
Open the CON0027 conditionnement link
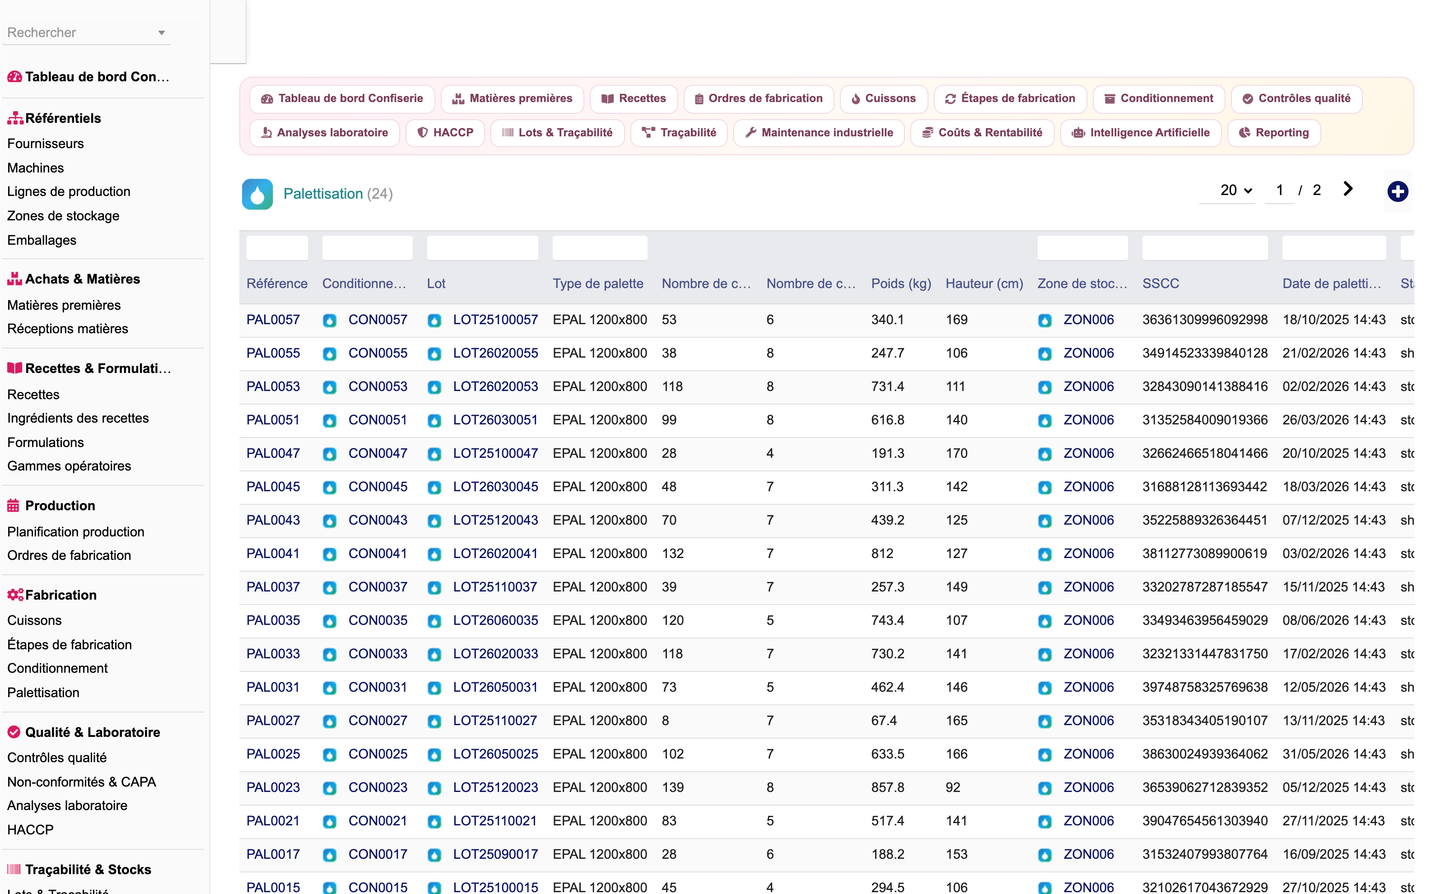[377, 720]
